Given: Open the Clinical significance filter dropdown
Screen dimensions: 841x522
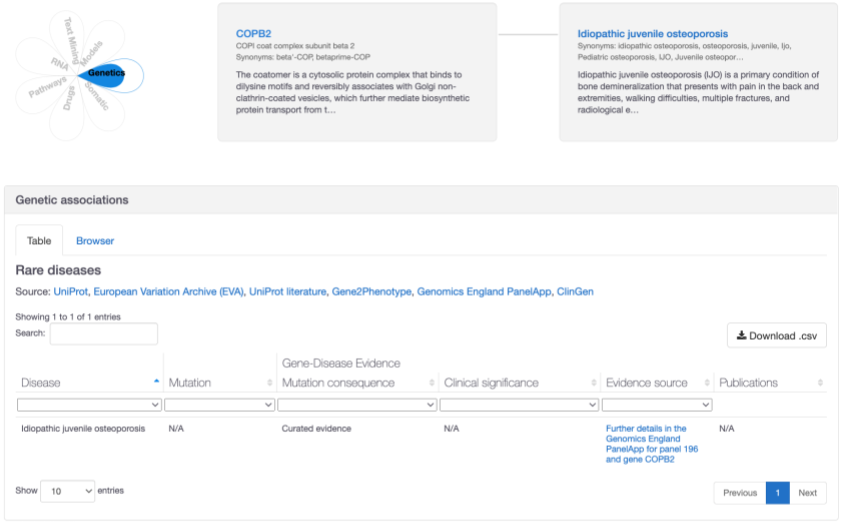Looking at the screenshot, I should (x=519, y=405).
